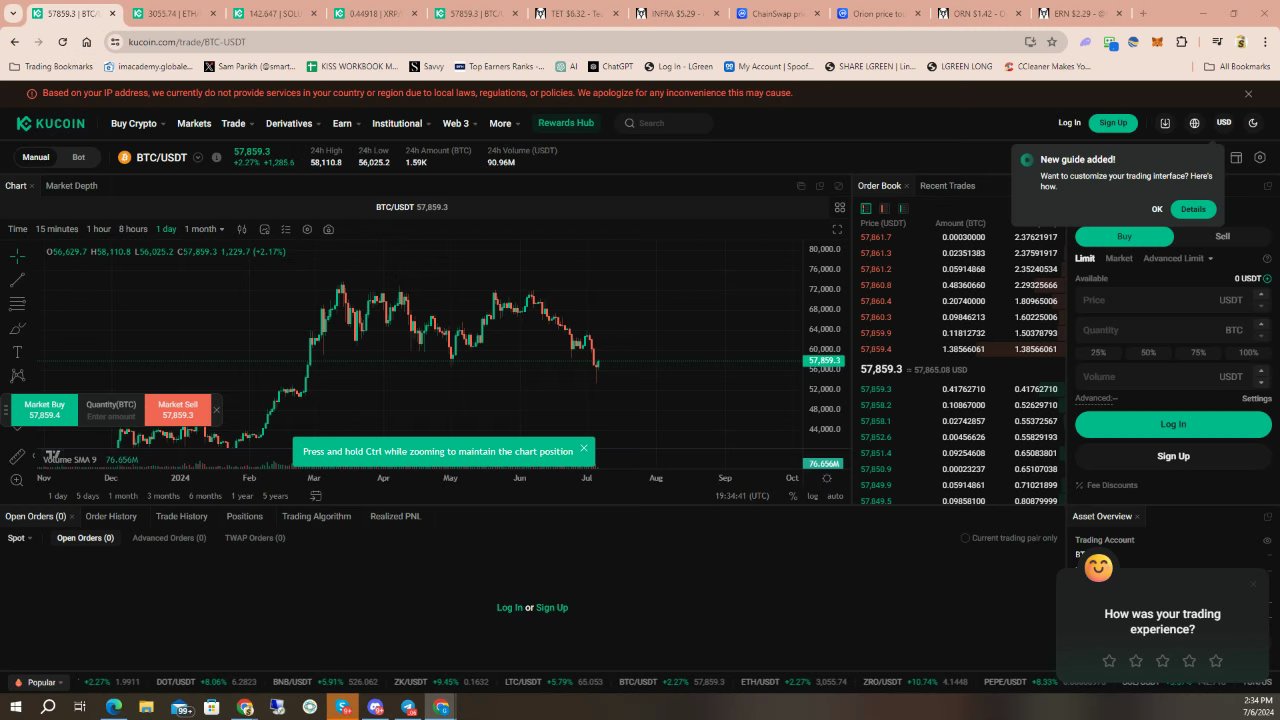Switch trading mode to Bot
Viewport: 1280px width, 720px height.
tap(78, 157)
